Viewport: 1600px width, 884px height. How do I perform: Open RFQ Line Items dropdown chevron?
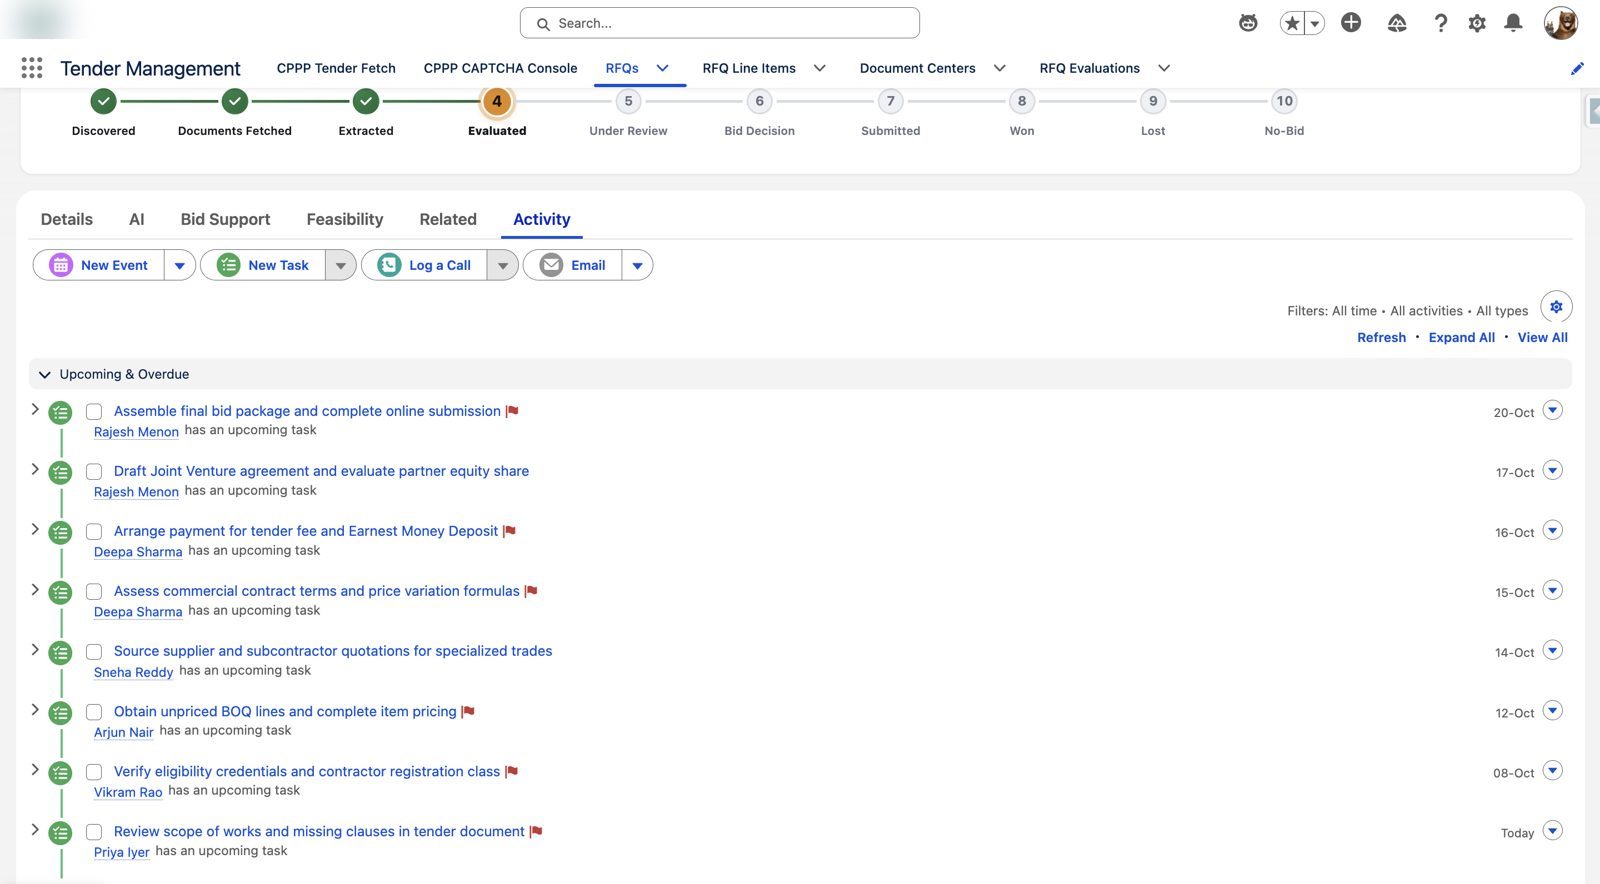click(819, 68)
